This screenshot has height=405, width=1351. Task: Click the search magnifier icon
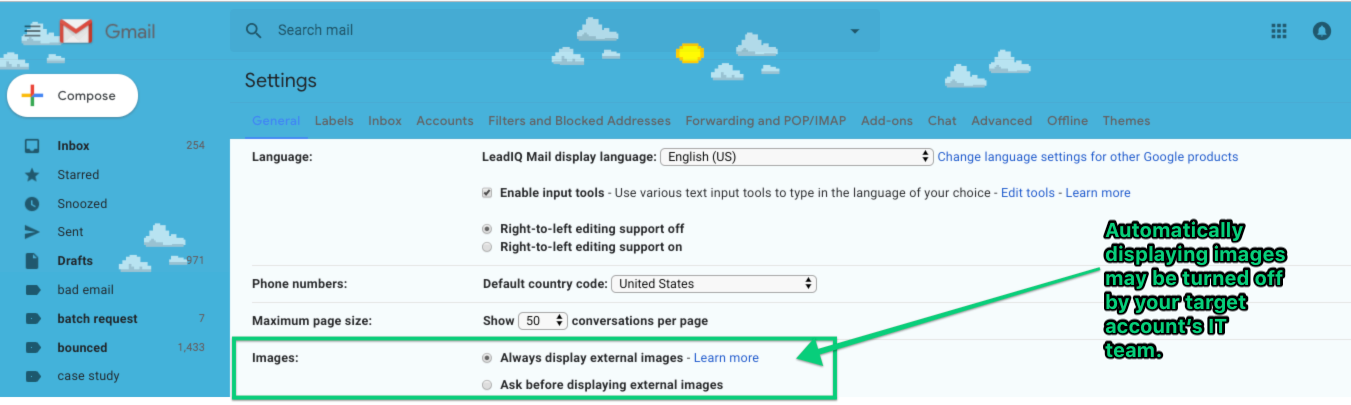255,31
